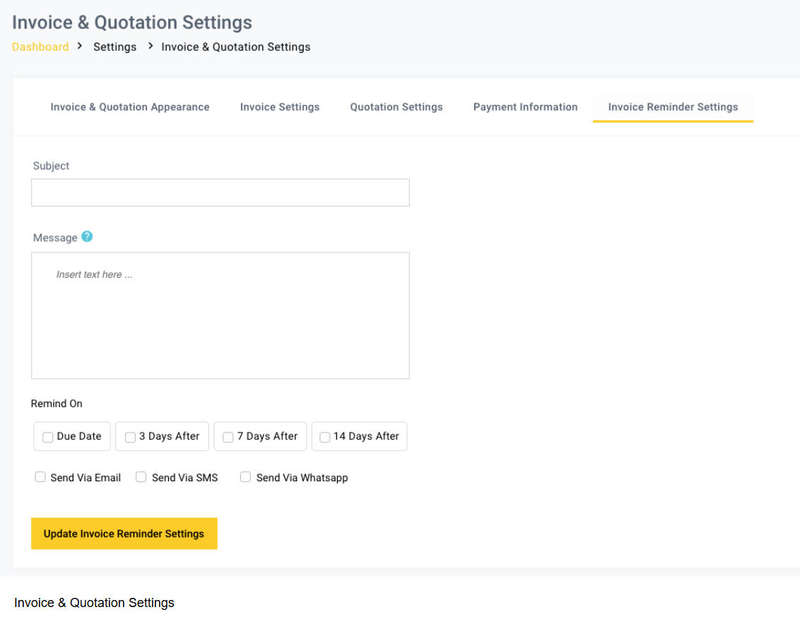This screenshot has height=641, width=800.
Task: Tick the 7 Days After checkbox
Action: tap(228, 437)
